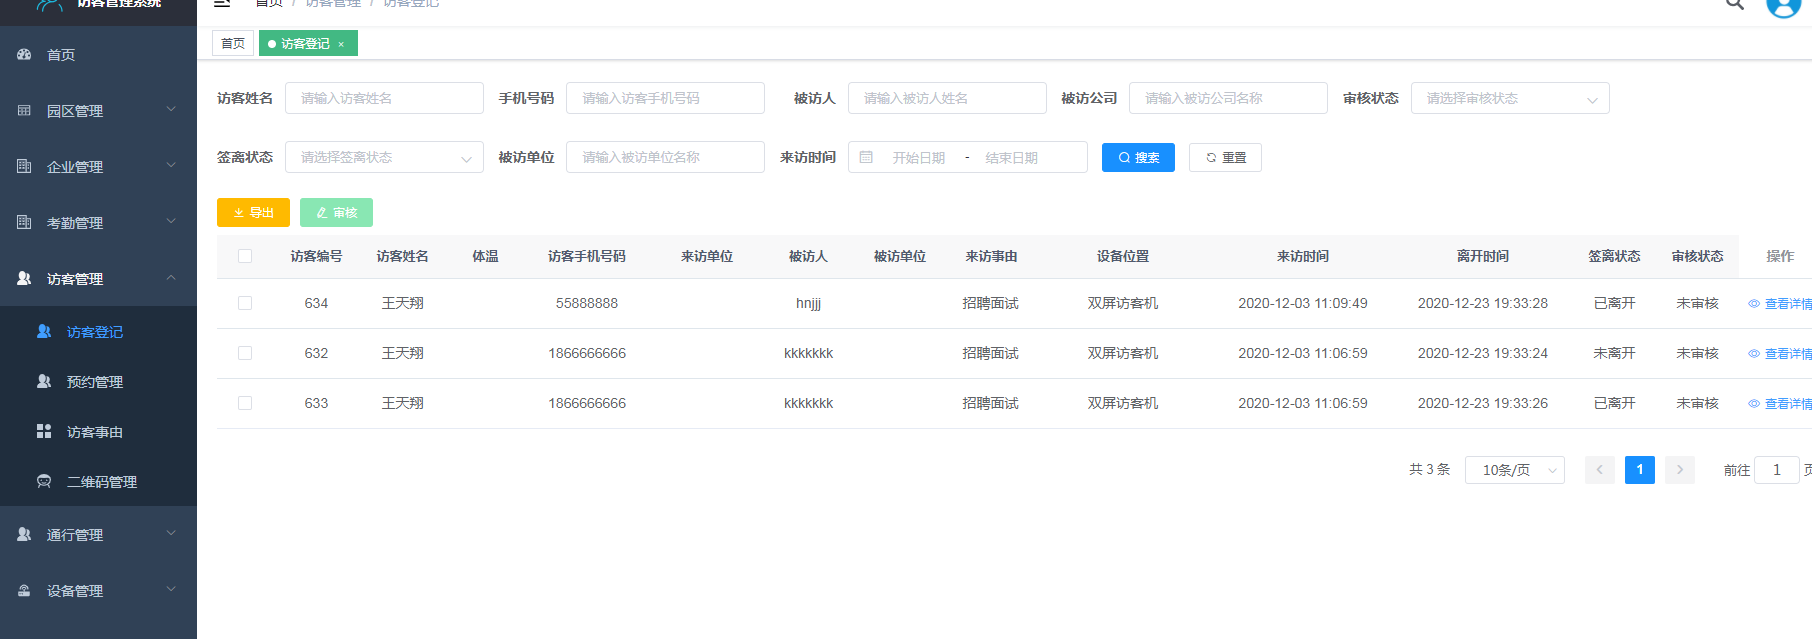The height and width of the screenshot is (639, 1812).
Task: Click the yellow 导出 button
Action: (x=253, y=213)
